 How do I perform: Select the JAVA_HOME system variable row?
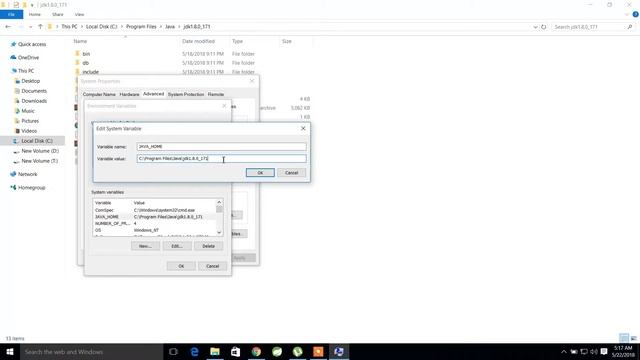(154, 217)
